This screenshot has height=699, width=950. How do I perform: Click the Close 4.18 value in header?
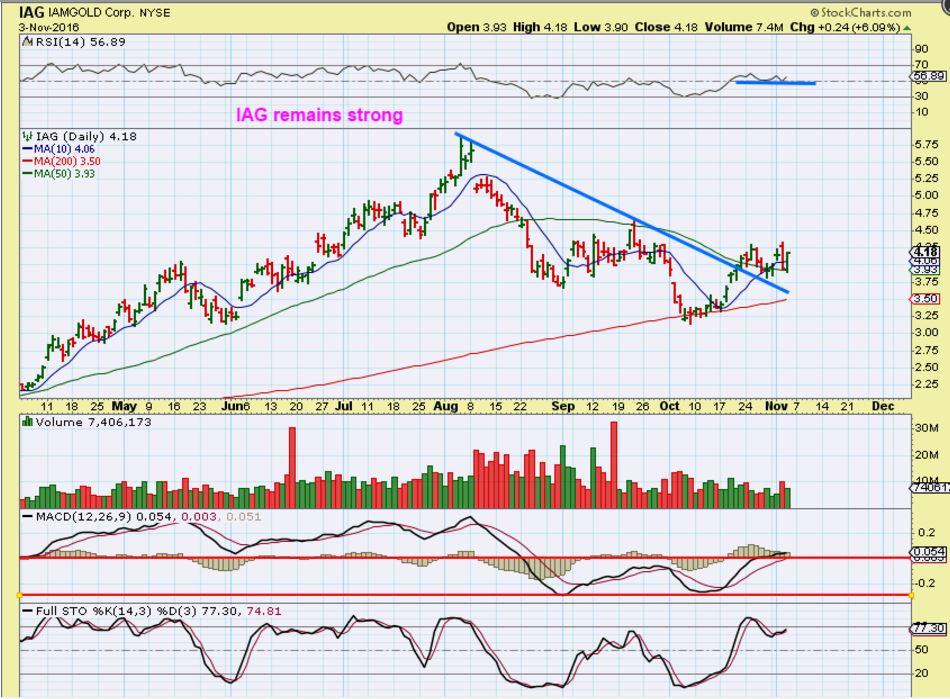click(666, 27)
